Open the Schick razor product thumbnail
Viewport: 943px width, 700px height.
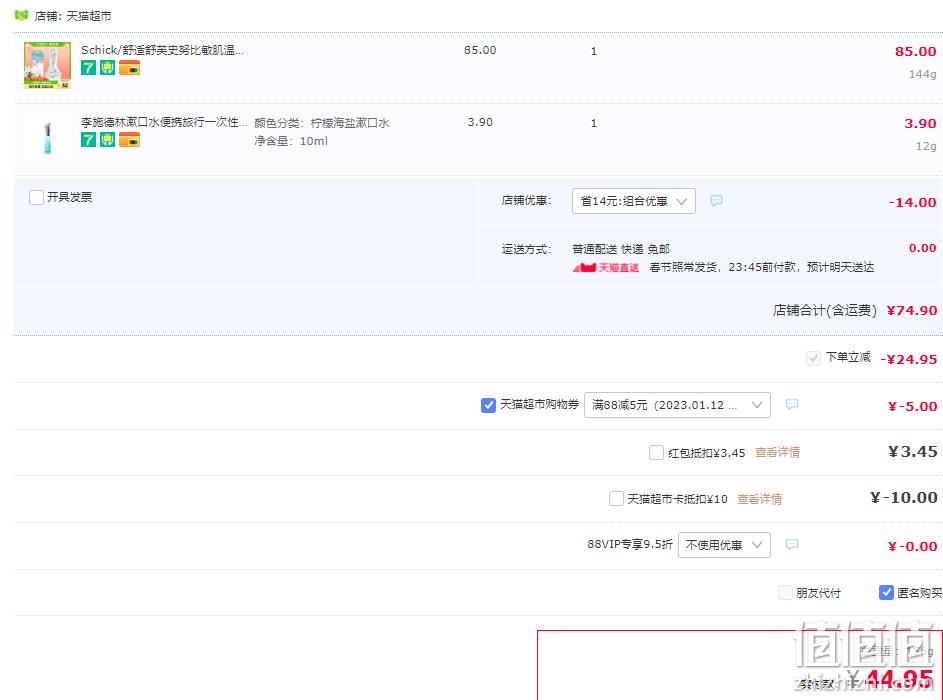(48, 65)
